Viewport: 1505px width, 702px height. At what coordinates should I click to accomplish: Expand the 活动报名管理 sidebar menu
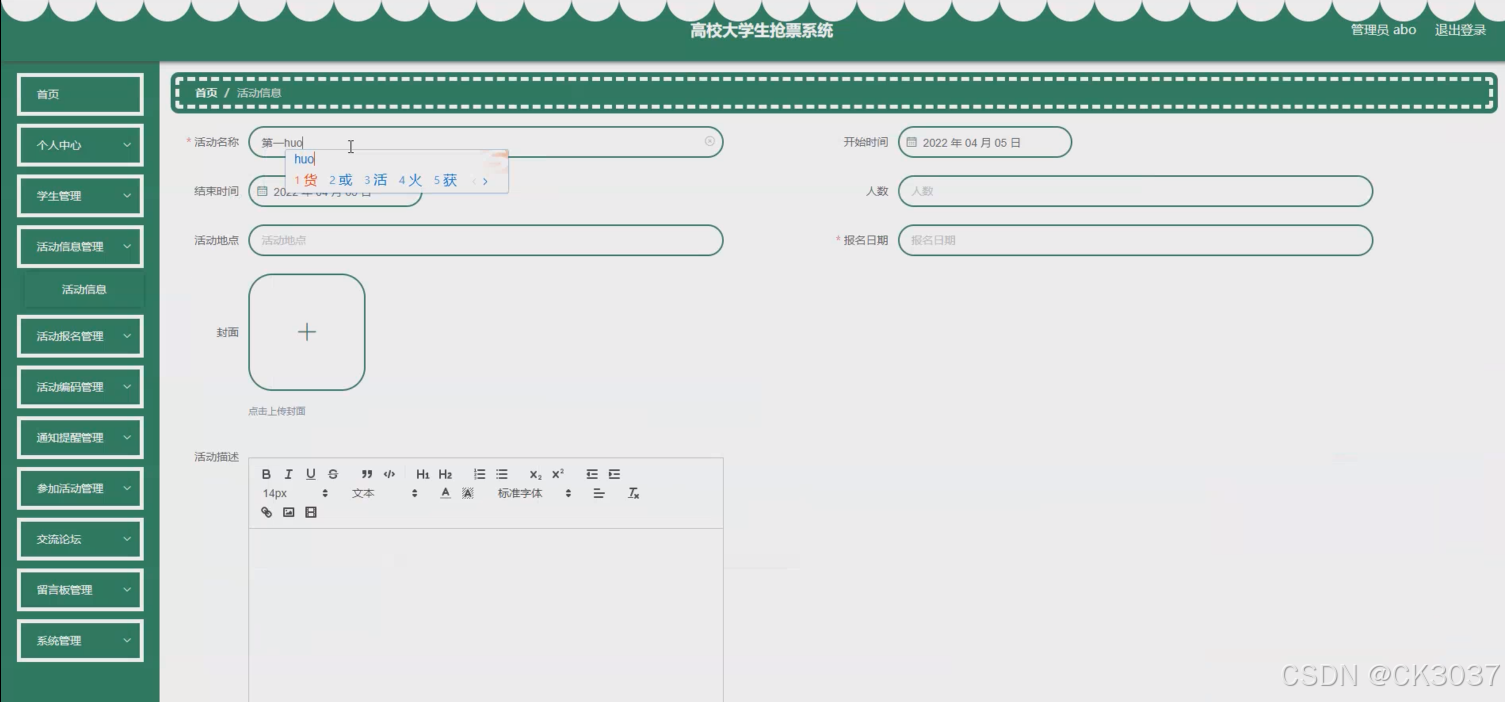81,336
